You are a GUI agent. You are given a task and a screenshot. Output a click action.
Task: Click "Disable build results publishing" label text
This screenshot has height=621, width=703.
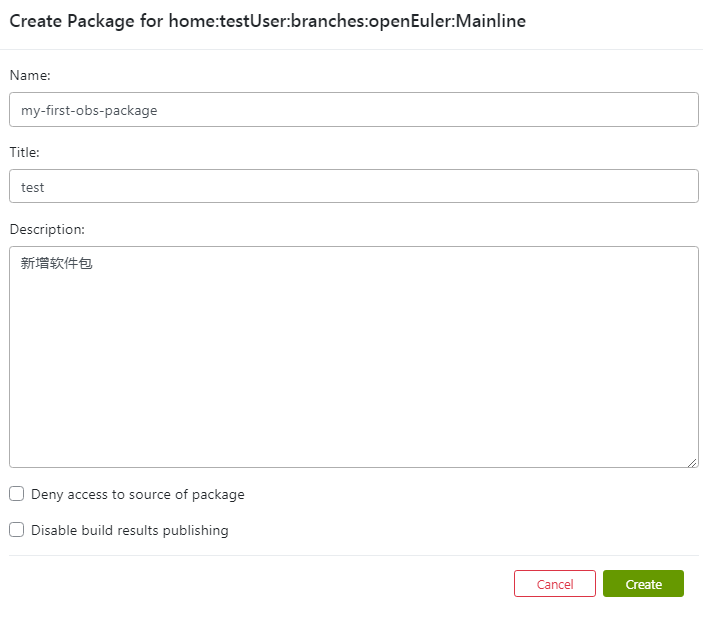[130, 530]
